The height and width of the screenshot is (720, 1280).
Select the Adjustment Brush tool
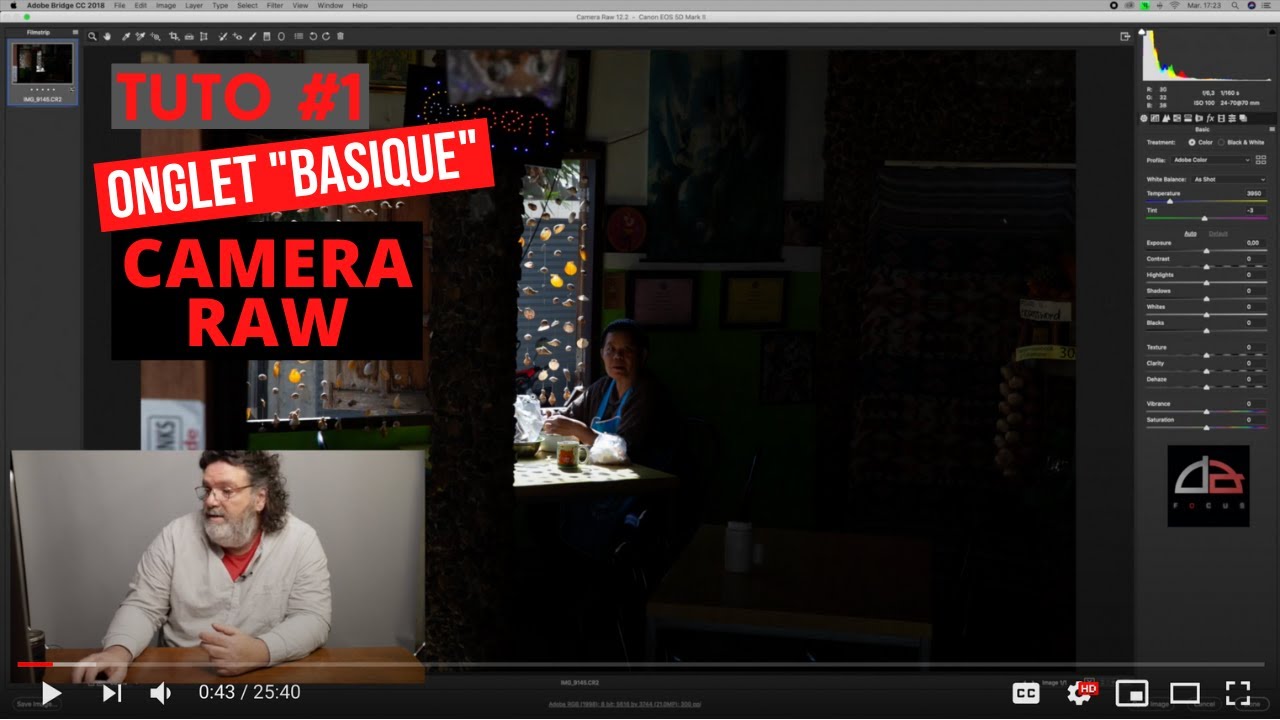coord(252,36)
